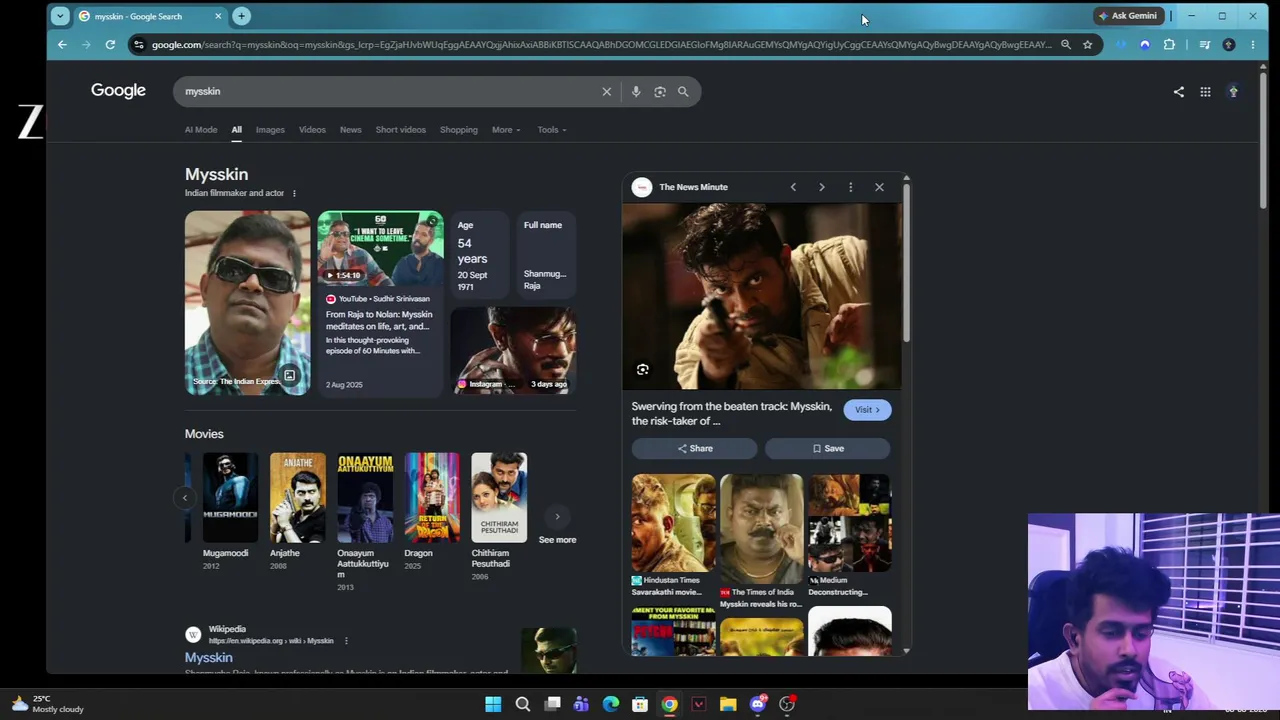
Task: Click the zoom magnifier icon in address bar
Action: (x=1066, y=45)
